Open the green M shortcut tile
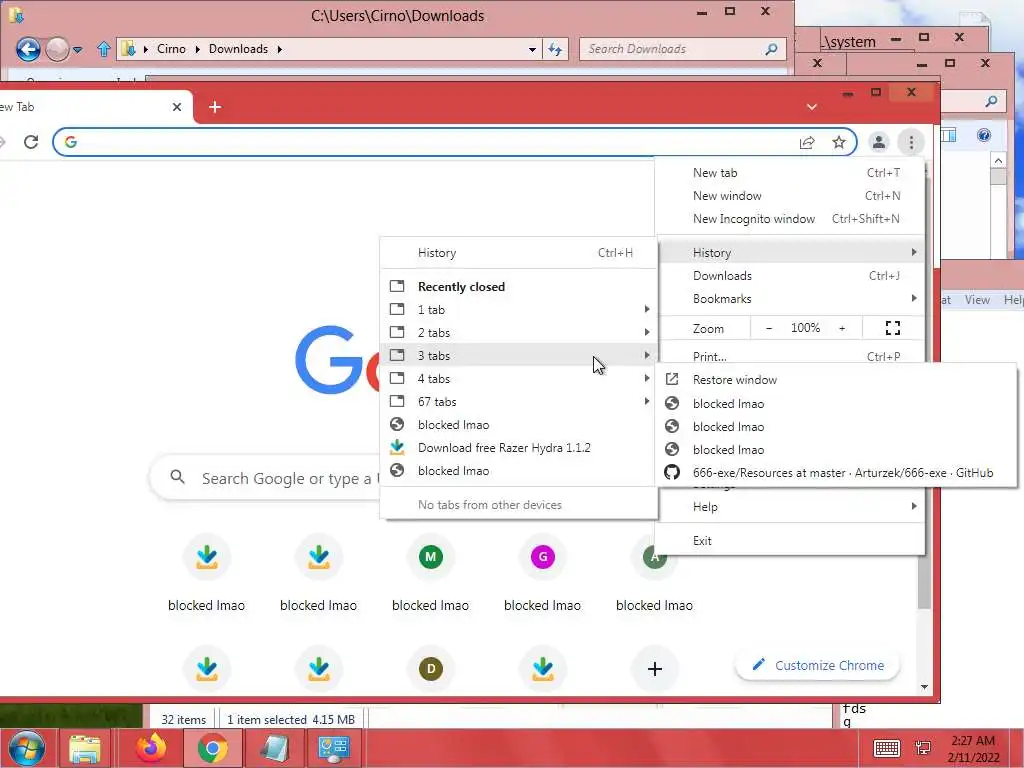1024x768 pixels. [430, 557]
